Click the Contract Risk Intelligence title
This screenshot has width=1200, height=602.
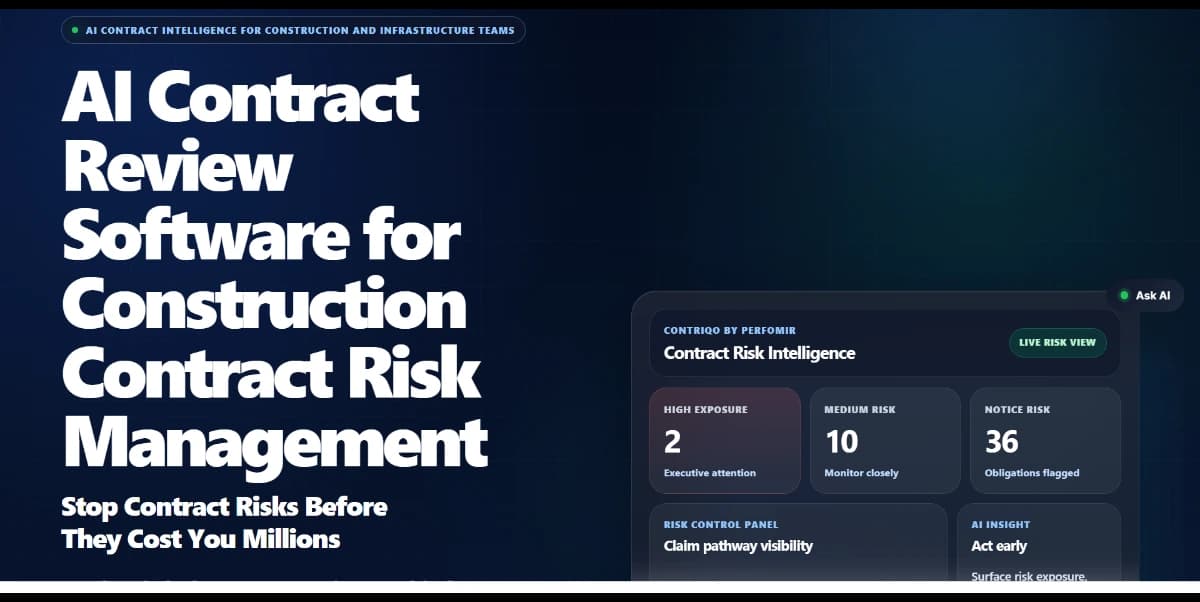[759, 353]
